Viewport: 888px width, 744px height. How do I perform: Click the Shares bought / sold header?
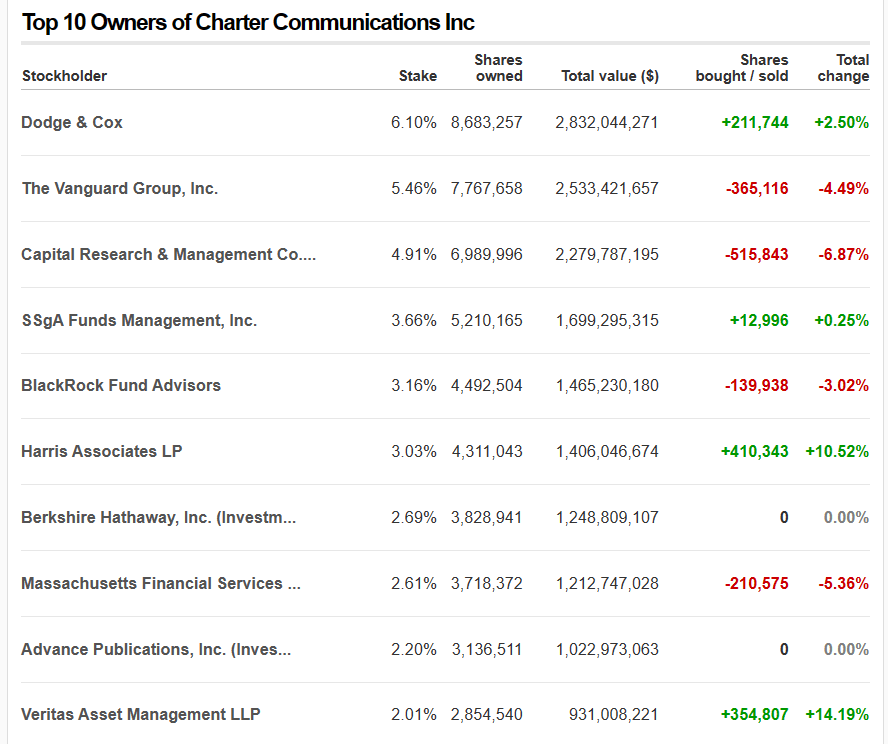point(742,68)
